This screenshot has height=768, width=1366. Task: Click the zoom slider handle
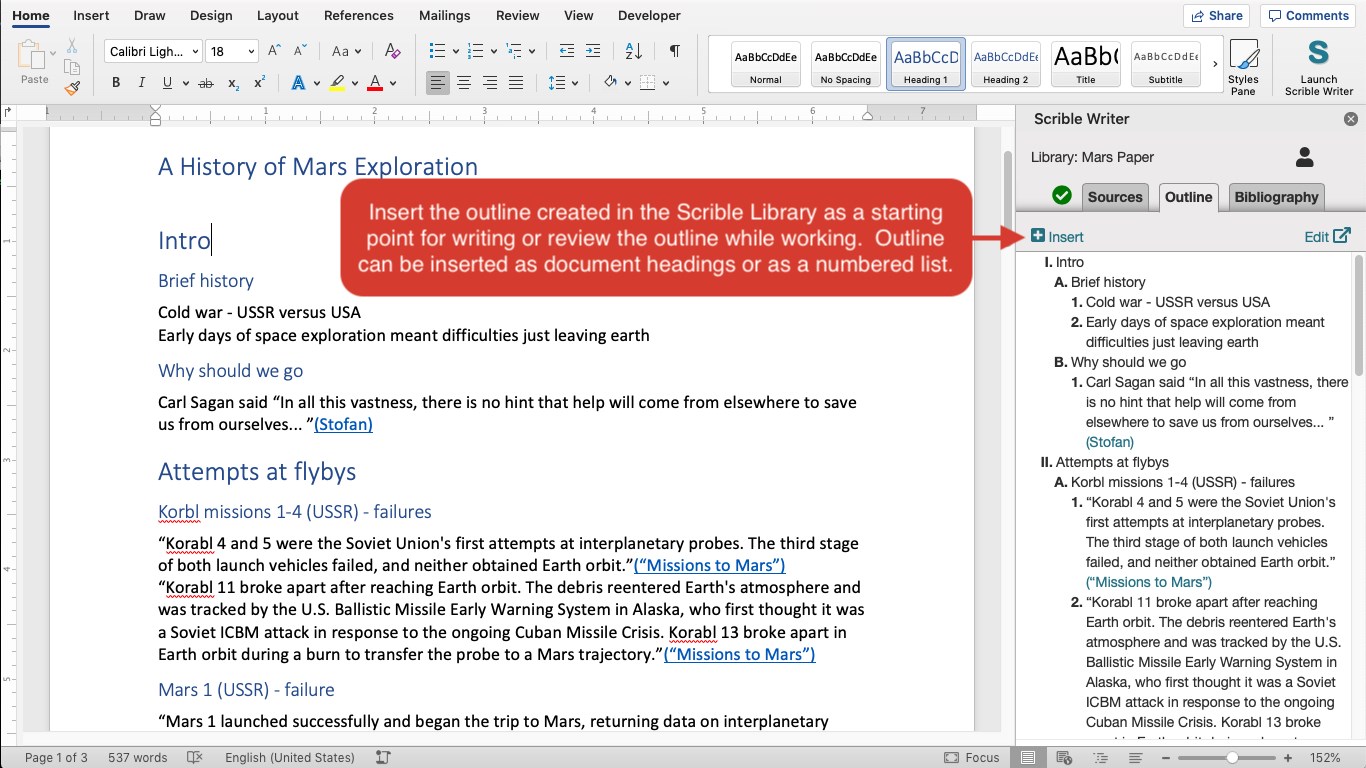tap(1232, 758)
